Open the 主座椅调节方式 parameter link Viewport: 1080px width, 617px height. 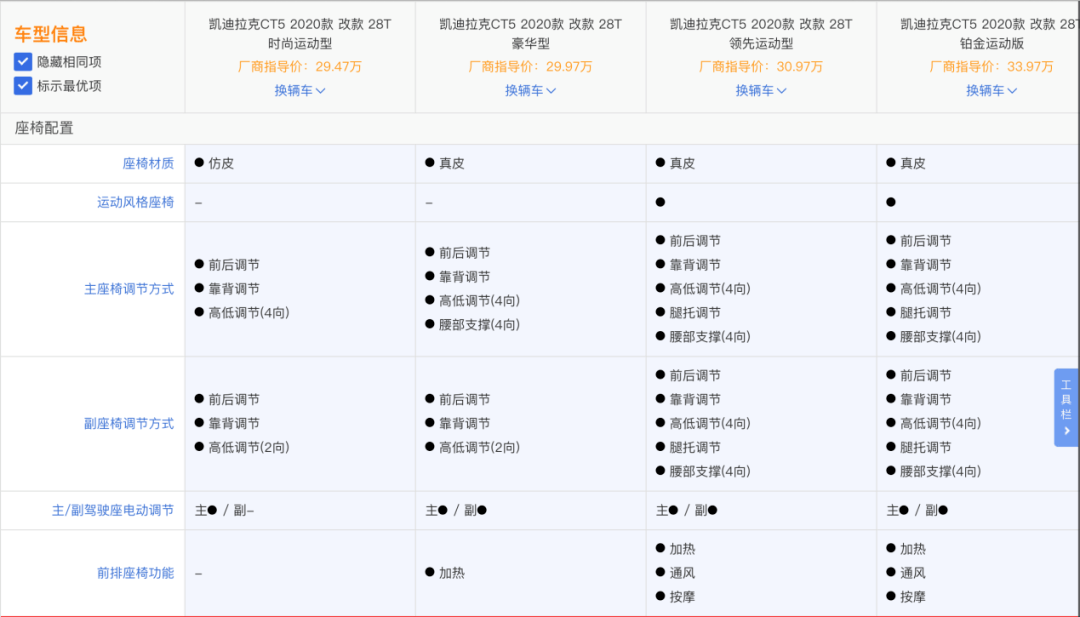pos(129,289)
